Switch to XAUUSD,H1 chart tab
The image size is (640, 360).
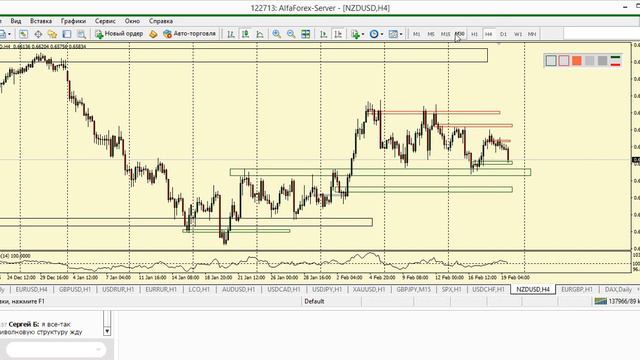coord(369,289)
